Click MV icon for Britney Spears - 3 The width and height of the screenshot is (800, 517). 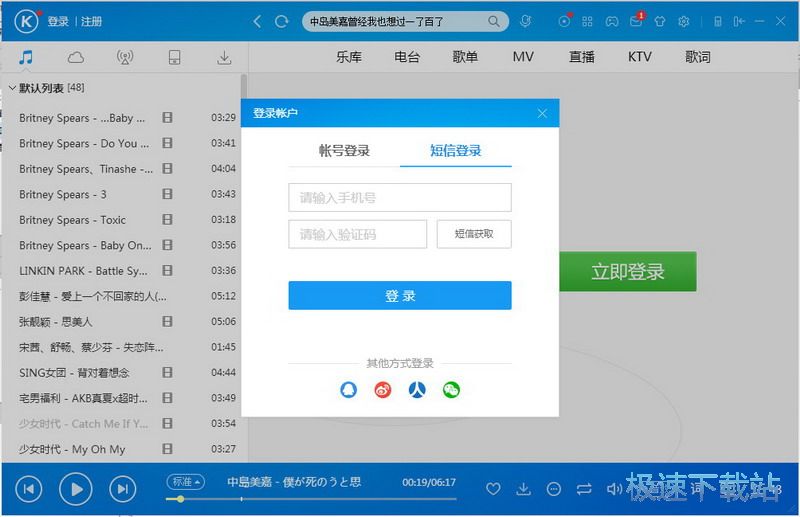tap(167, 194)
